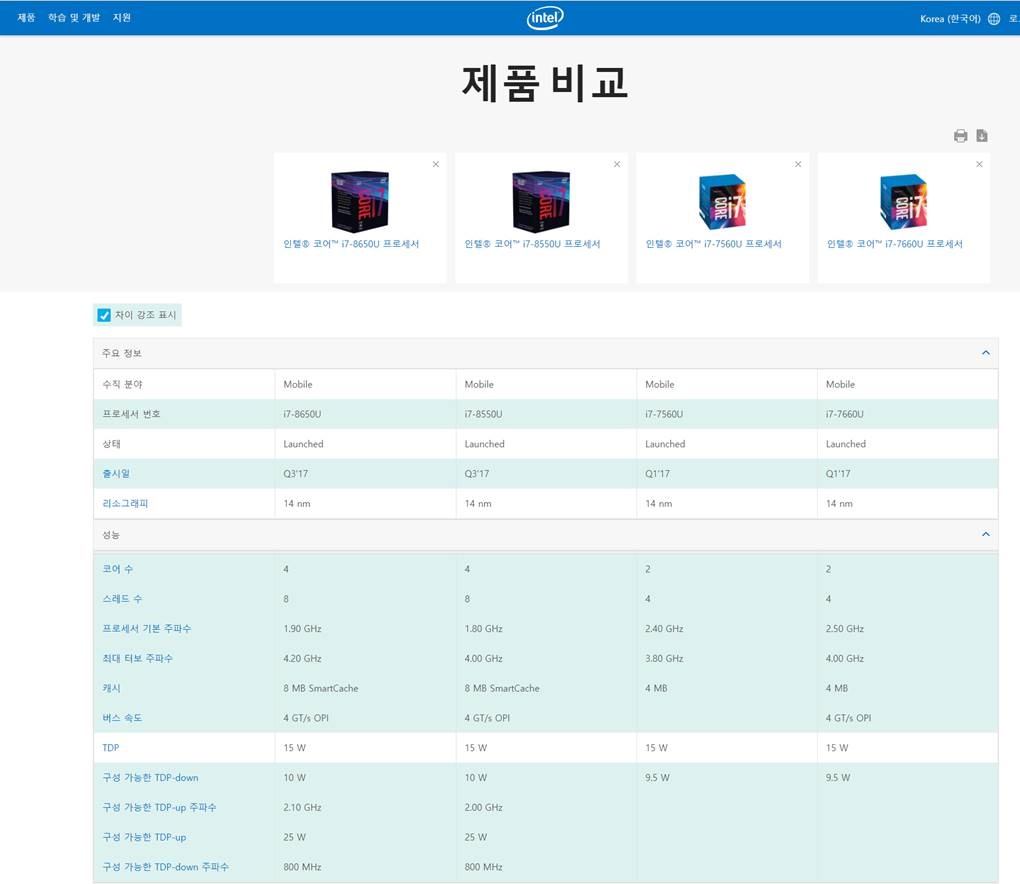The image size is (1020, 884).
Task: Click the 2.00 GHz TDP-up frequency value
Action: click(484, 807)
